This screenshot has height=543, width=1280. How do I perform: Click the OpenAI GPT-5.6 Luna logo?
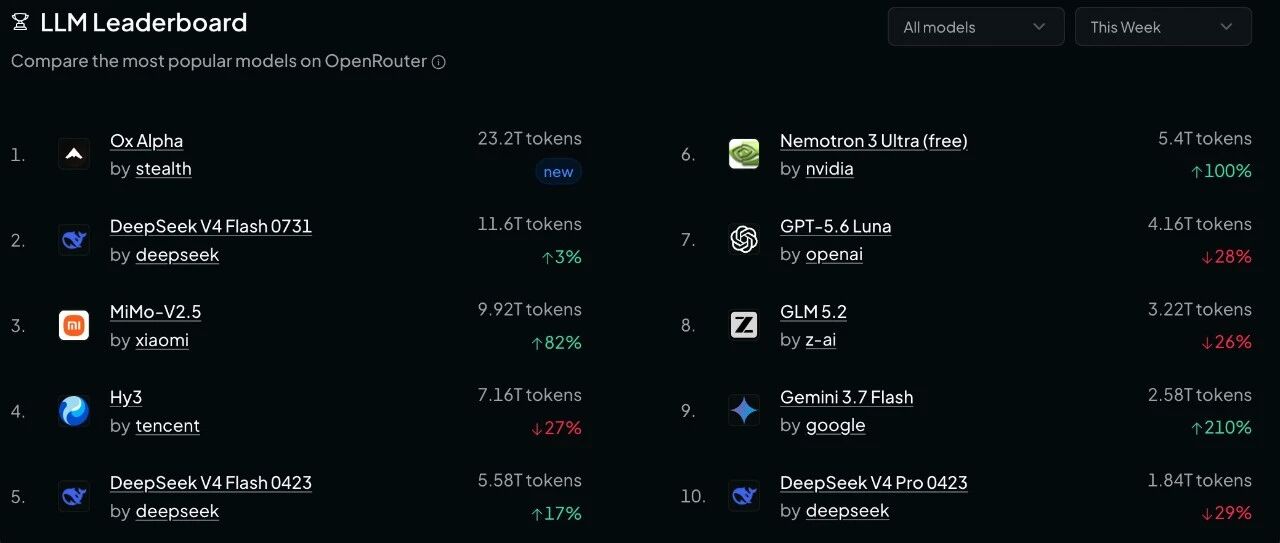[x=744, y=239]
